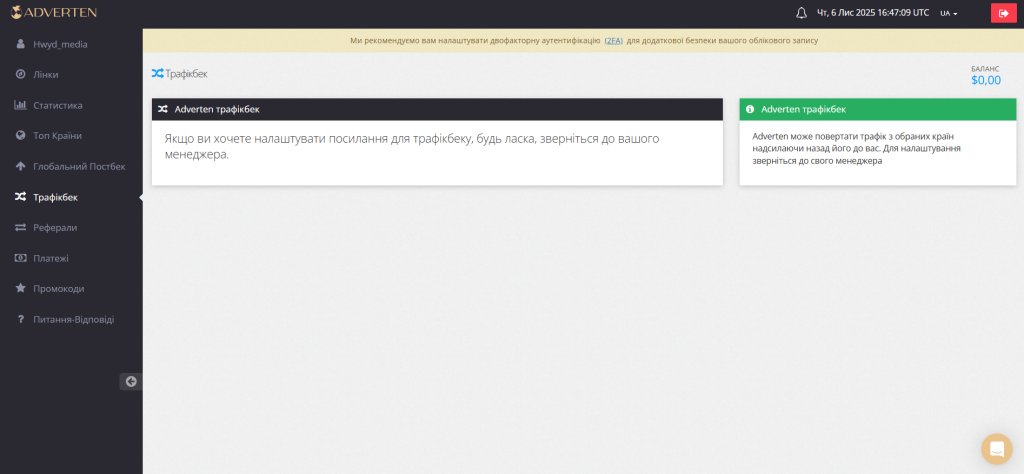
Task: Select Трафікбек in the sidebar
Action: click(55, 197)
